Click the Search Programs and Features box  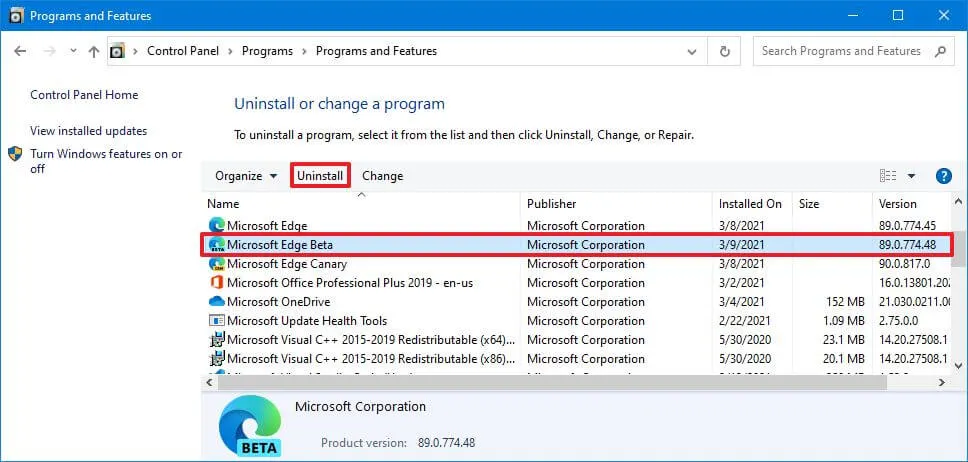840,51
